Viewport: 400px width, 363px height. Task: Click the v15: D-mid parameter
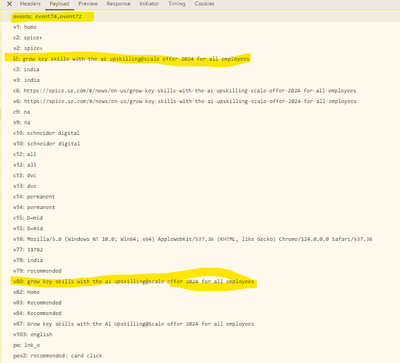[28, 229]
